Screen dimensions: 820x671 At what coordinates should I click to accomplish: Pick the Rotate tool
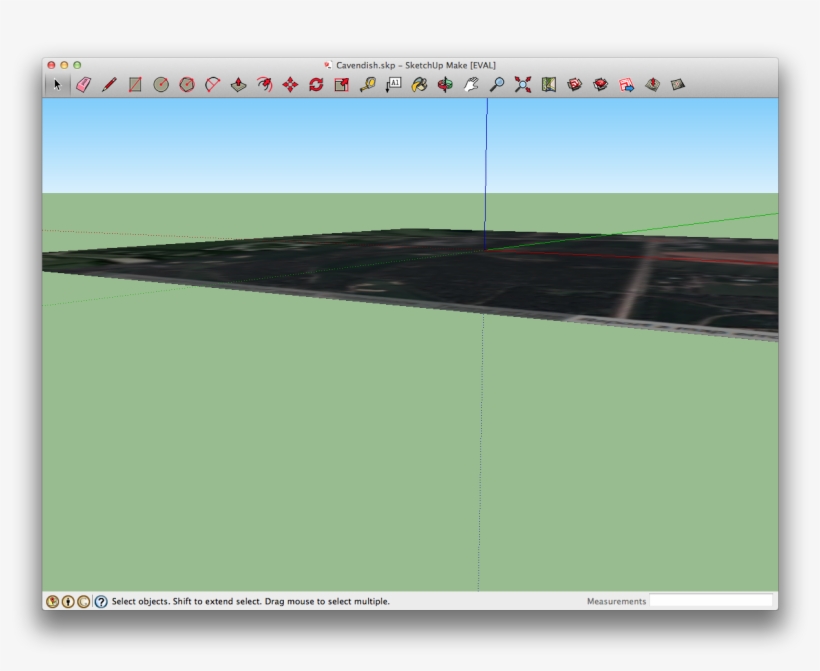point(316,85)
